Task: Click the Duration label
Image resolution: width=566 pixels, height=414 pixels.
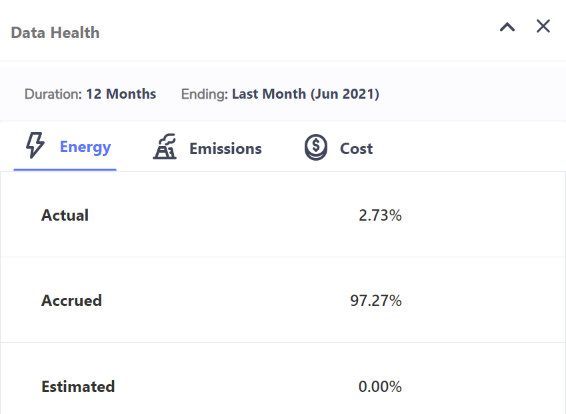Action: (53, 94)
